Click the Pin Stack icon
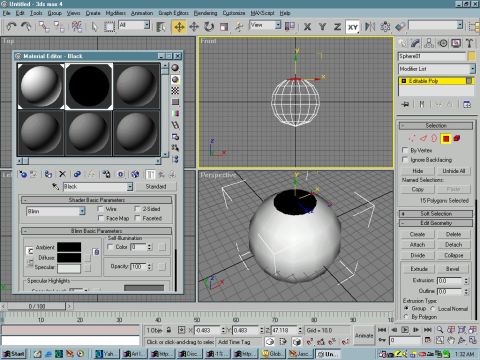480x360 pixels. [405, 104]
